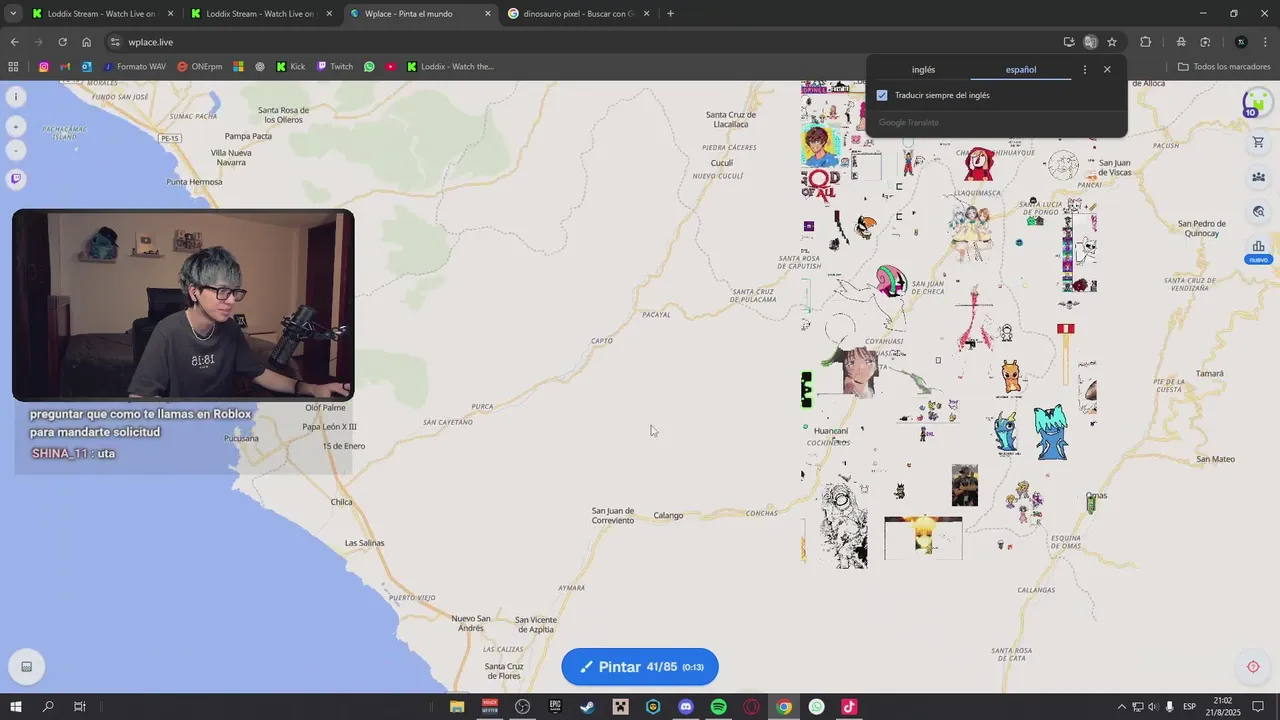
Task: Open the ESP keyboard language selector
Action: point(1190,707)
